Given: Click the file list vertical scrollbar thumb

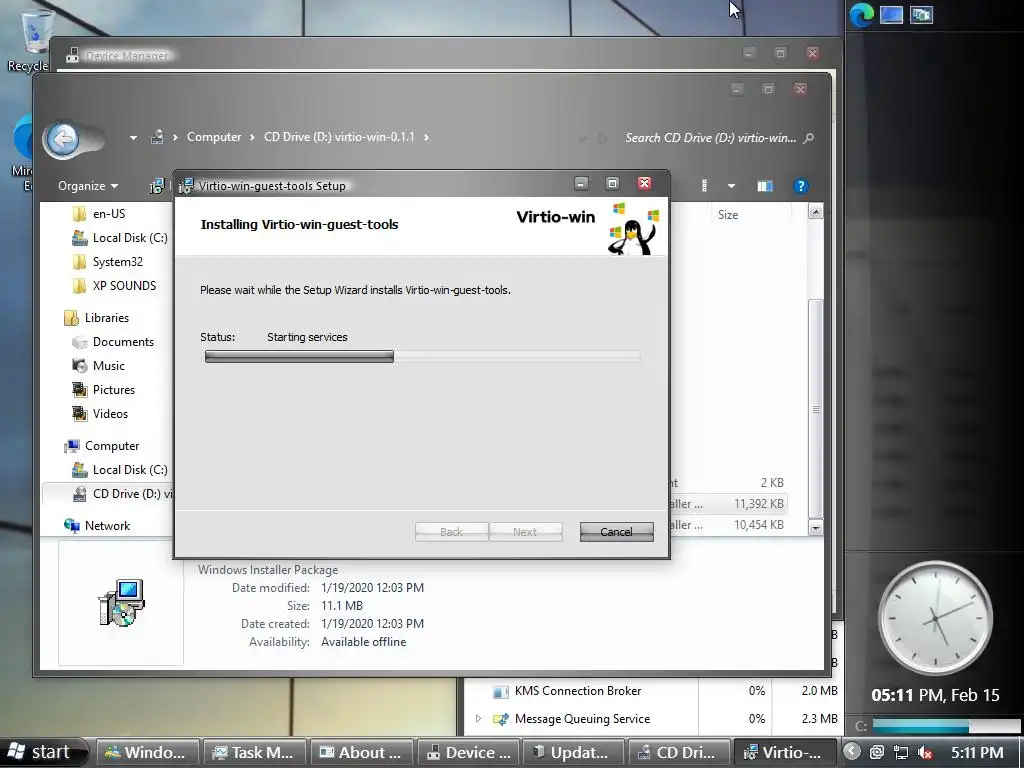Looking at the screenshot, I should (815, 408).
